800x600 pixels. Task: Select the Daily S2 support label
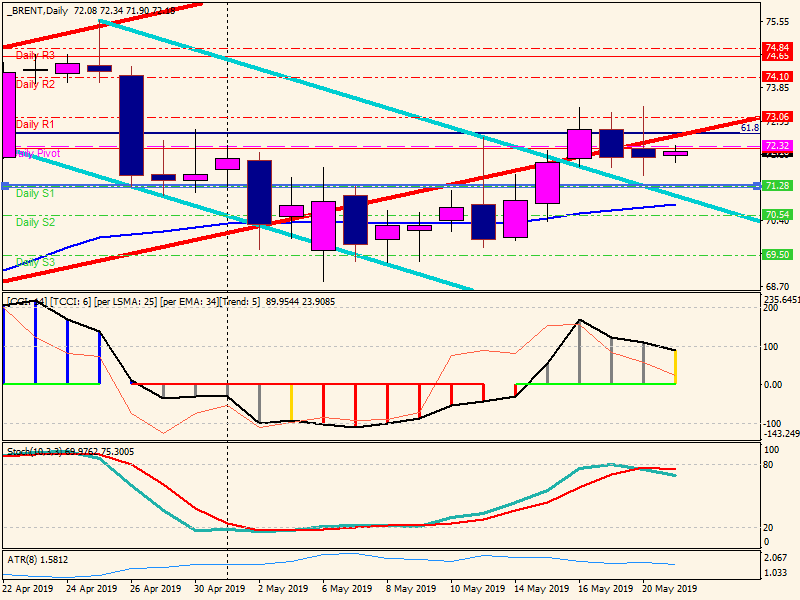[x=35, y=222]
